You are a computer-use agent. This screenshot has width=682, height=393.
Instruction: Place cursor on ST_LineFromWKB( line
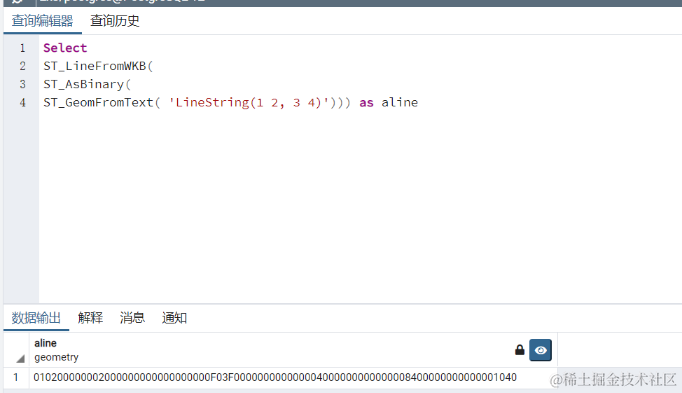pos(98,66)
